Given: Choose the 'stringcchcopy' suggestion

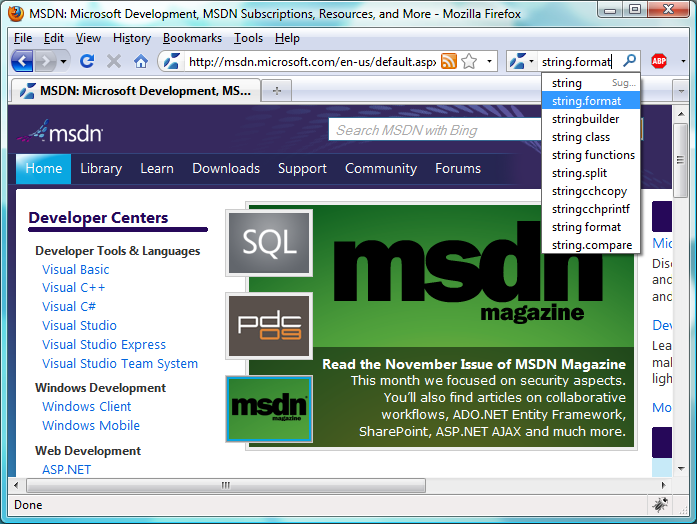Looking at the screenshot, I should coord(591,191).
